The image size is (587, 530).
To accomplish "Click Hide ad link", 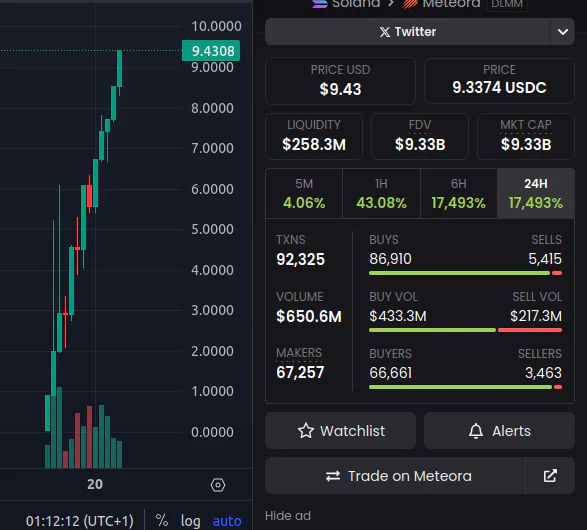I will [288, 516].
